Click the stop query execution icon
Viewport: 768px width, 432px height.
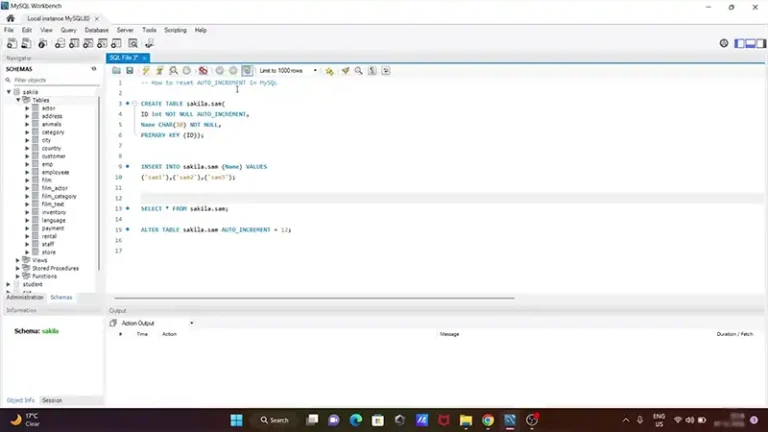pyautogui.click(x=187, y=71)
